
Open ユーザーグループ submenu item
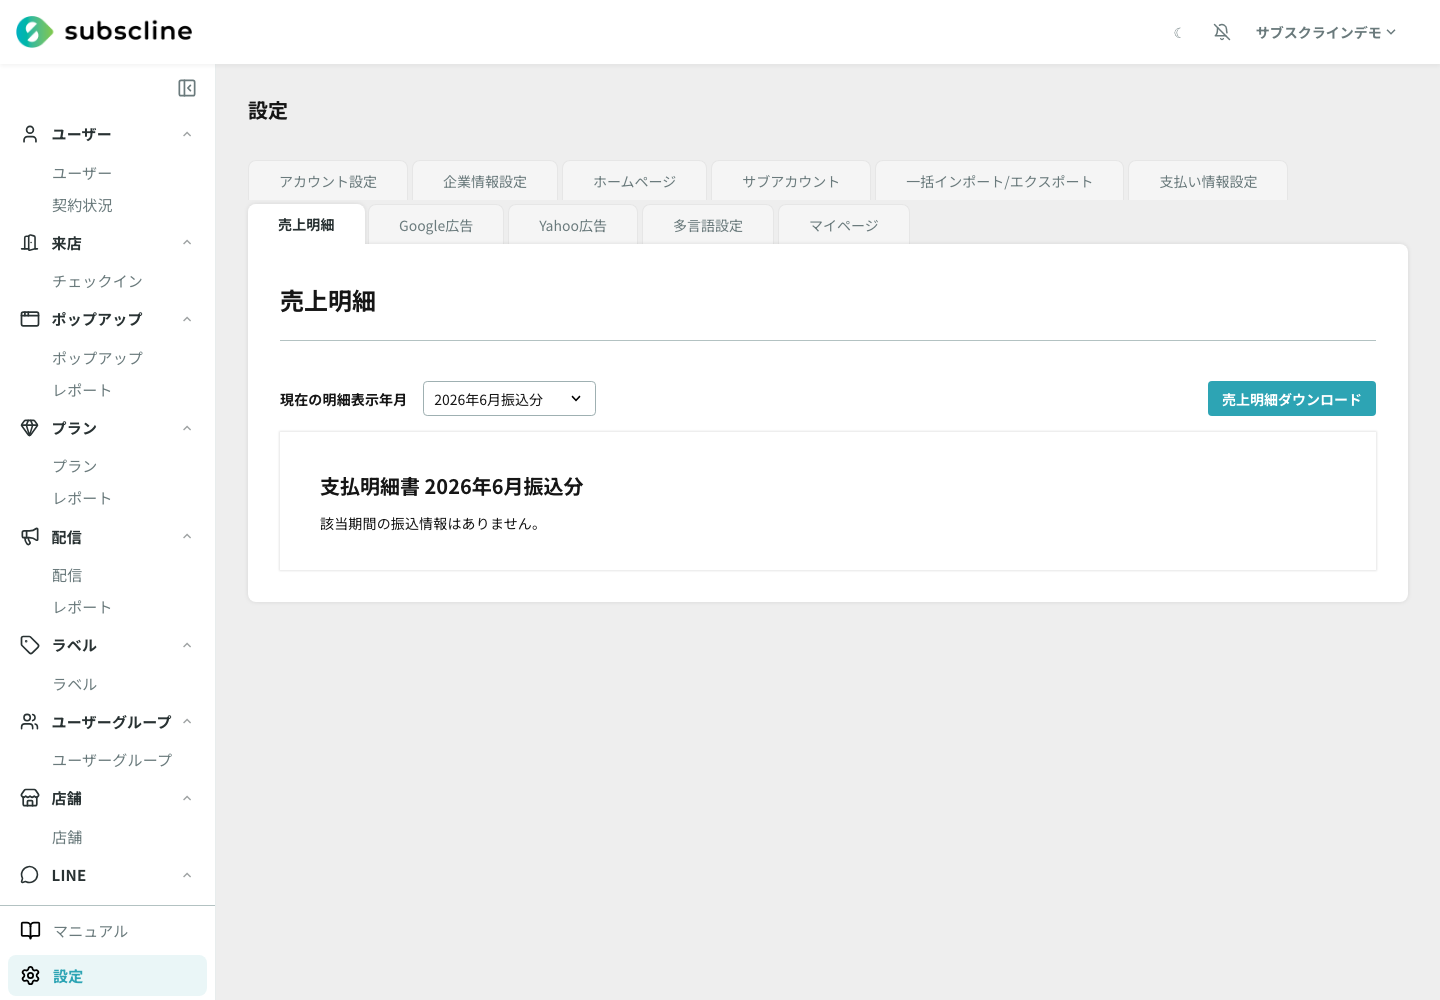(112, 760)
